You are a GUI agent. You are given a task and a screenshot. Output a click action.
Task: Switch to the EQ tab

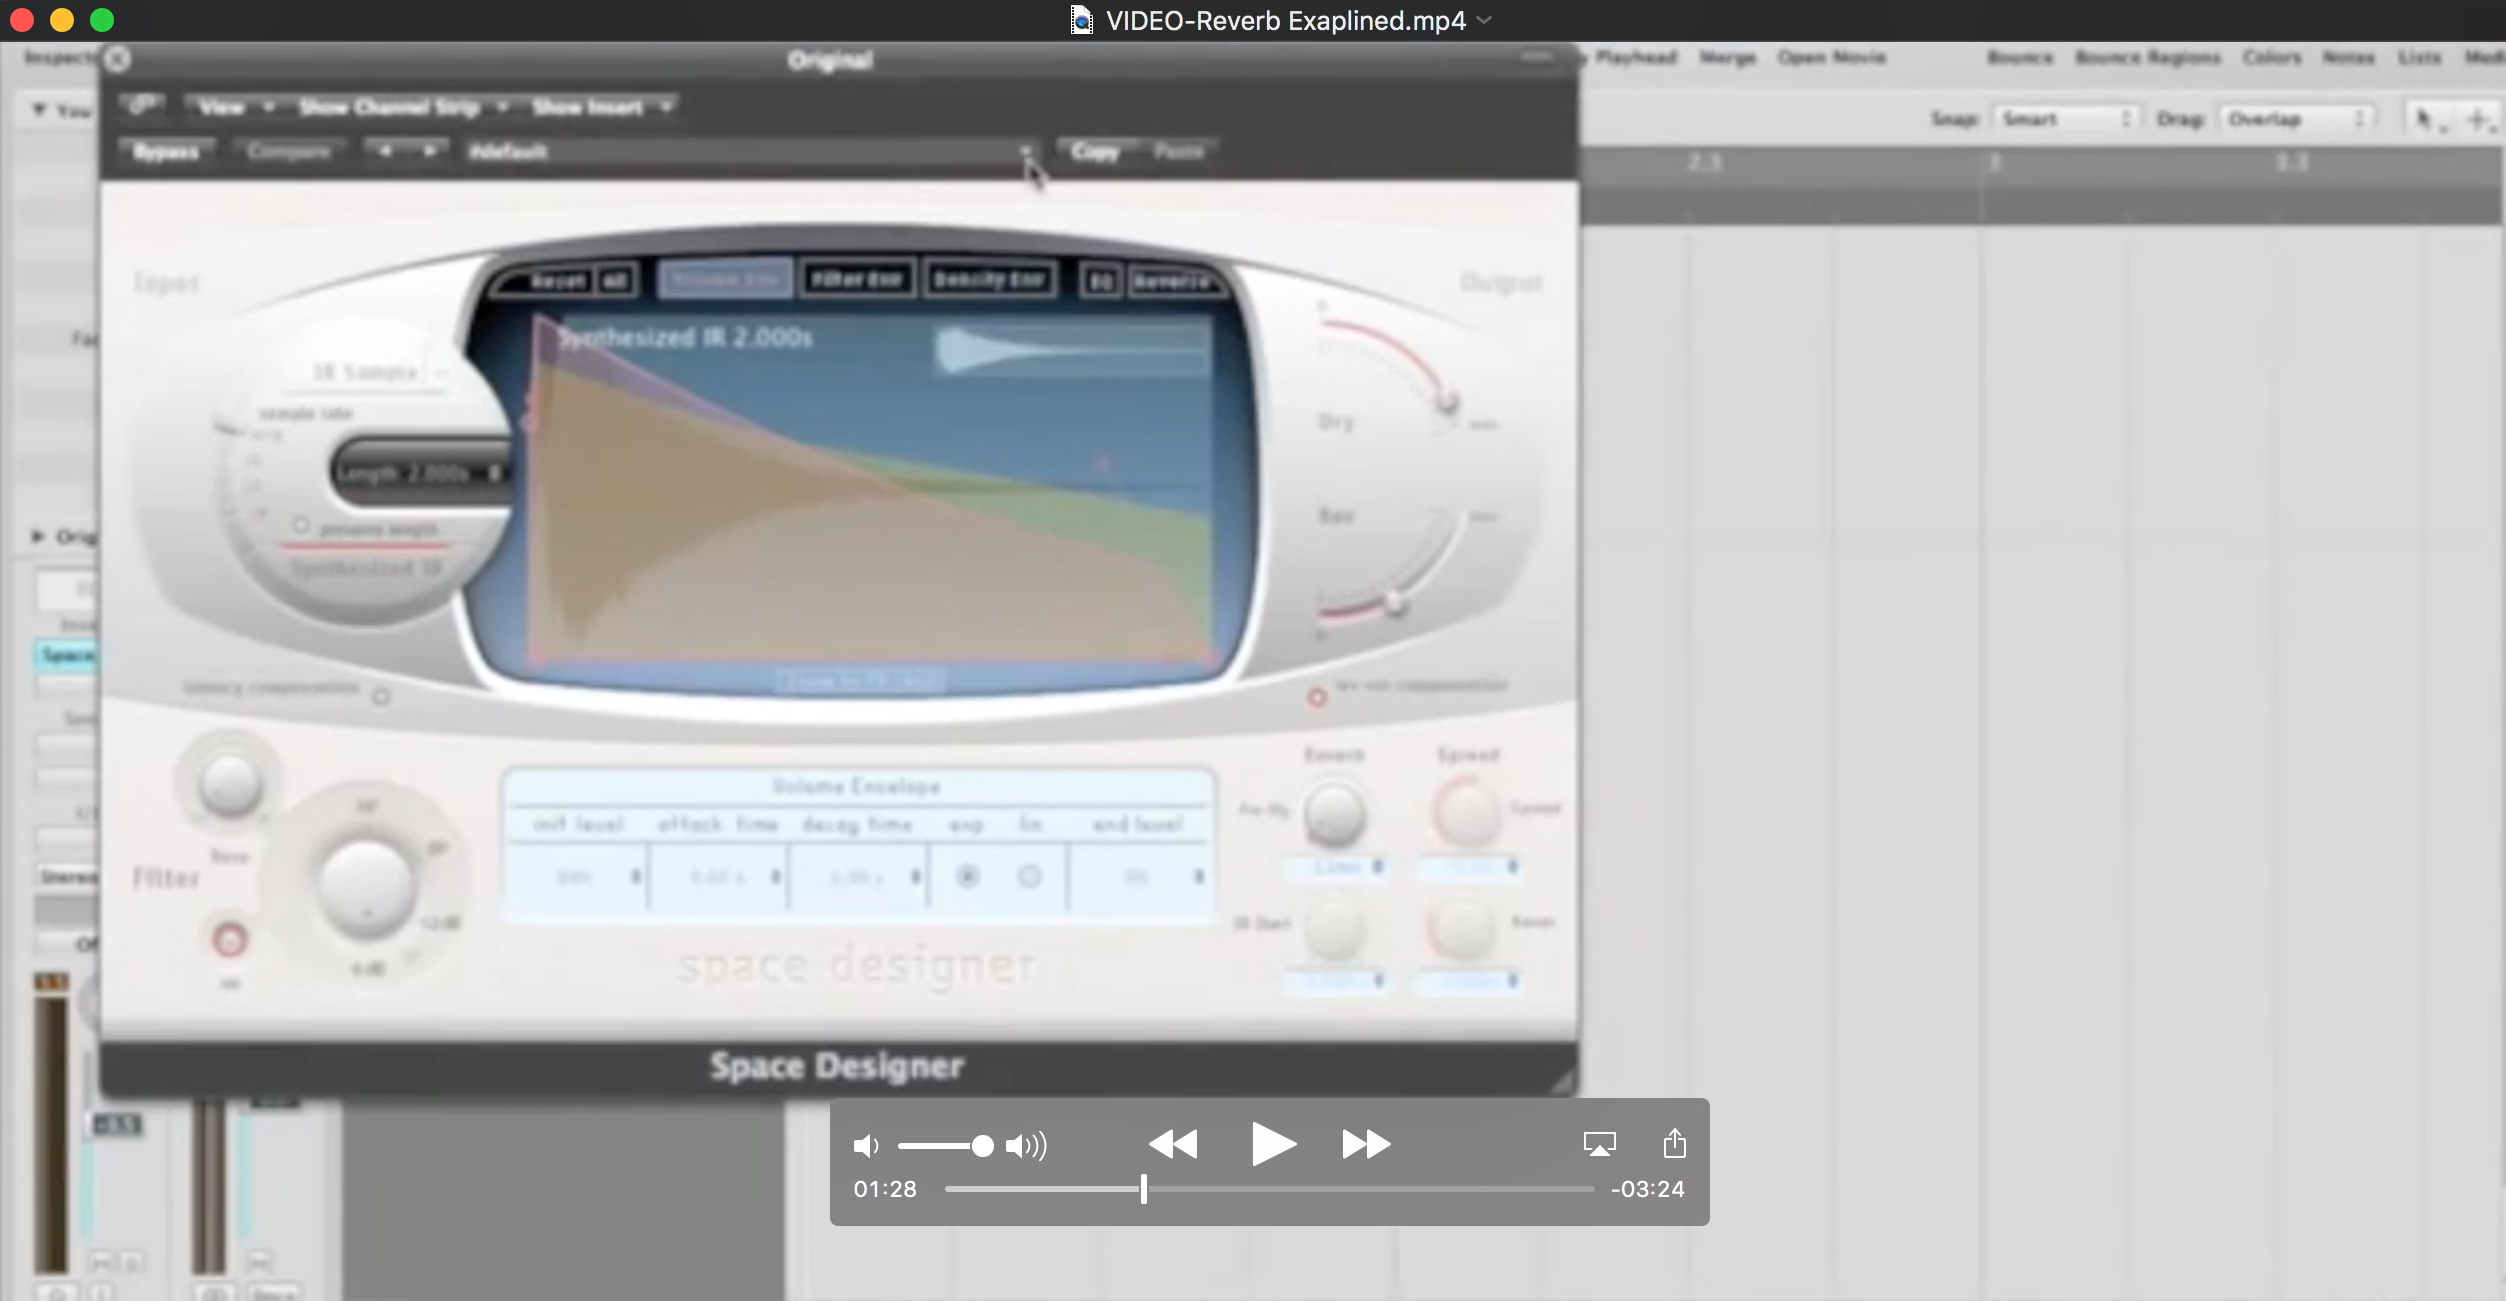(1098, 281)
